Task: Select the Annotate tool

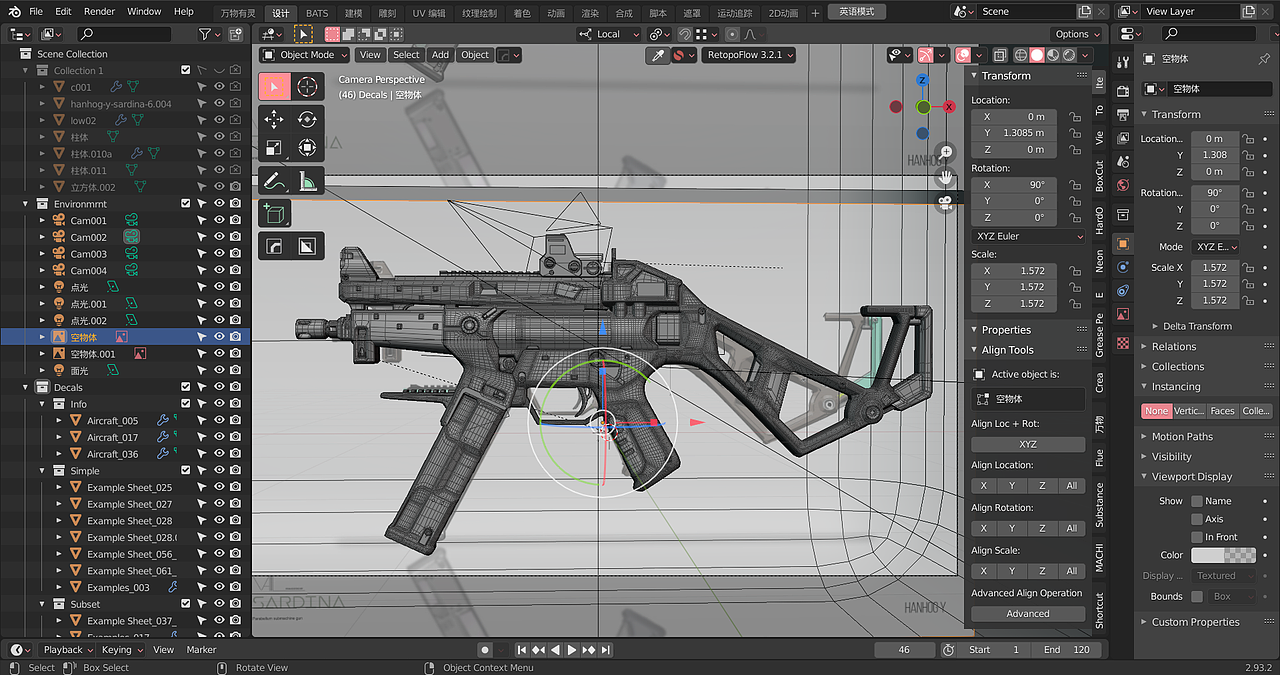Action: [274, 181]
